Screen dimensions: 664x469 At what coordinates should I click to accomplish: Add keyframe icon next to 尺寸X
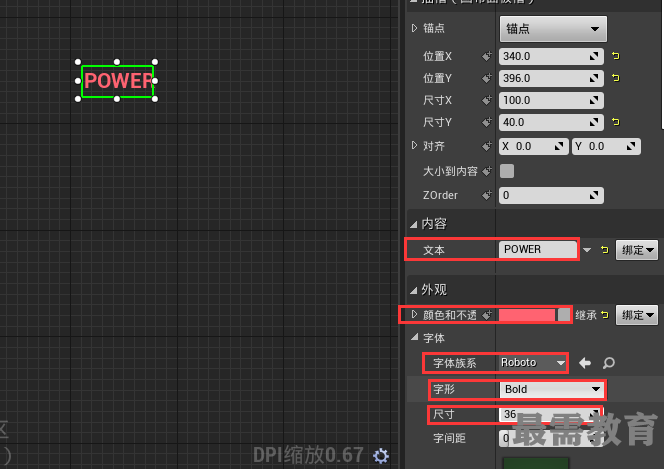(x=487, y=100)
